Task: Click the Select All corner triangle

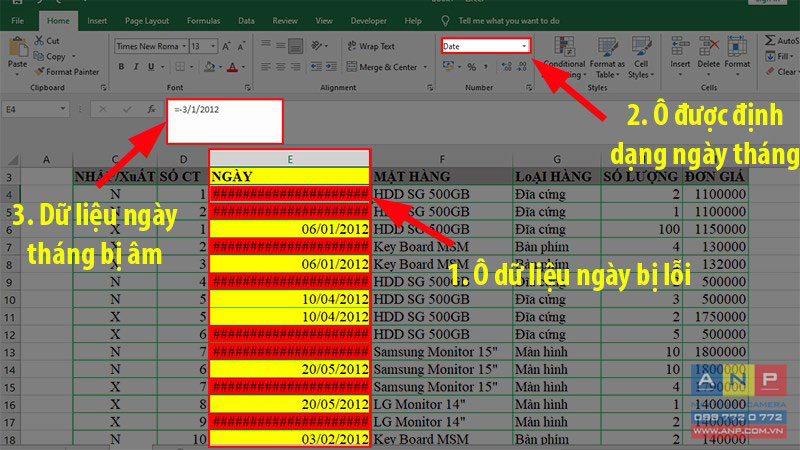Action: click(11, 160)
